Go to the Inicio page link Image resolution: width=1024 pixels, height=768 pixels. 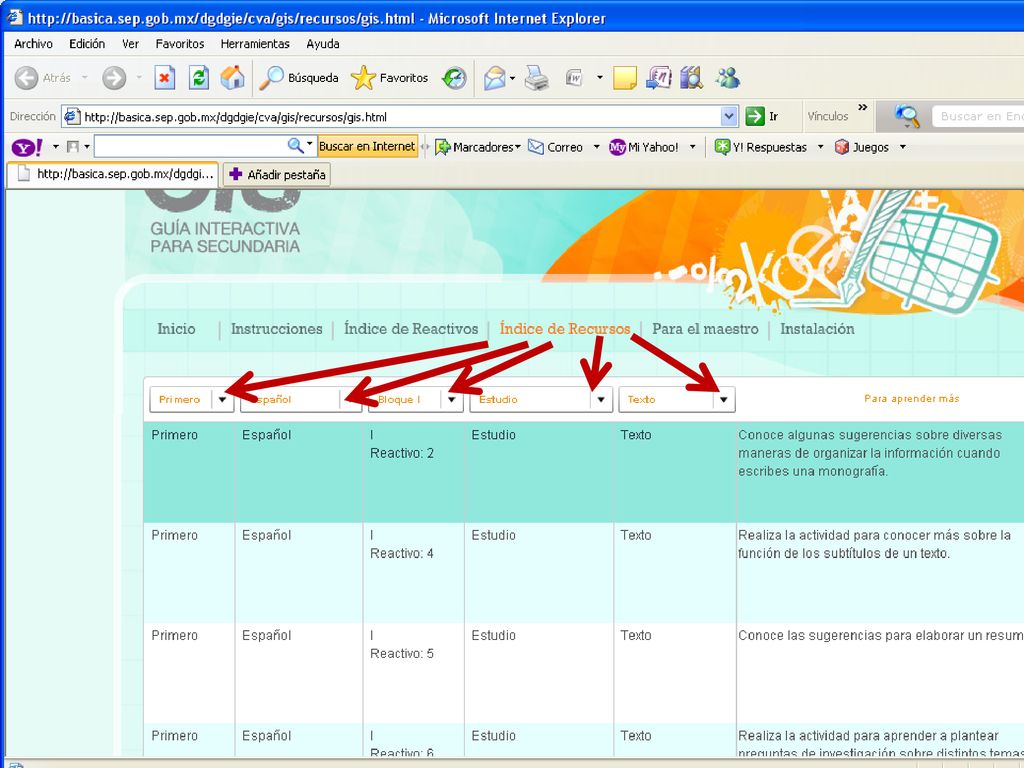click(x=176, y=328)
